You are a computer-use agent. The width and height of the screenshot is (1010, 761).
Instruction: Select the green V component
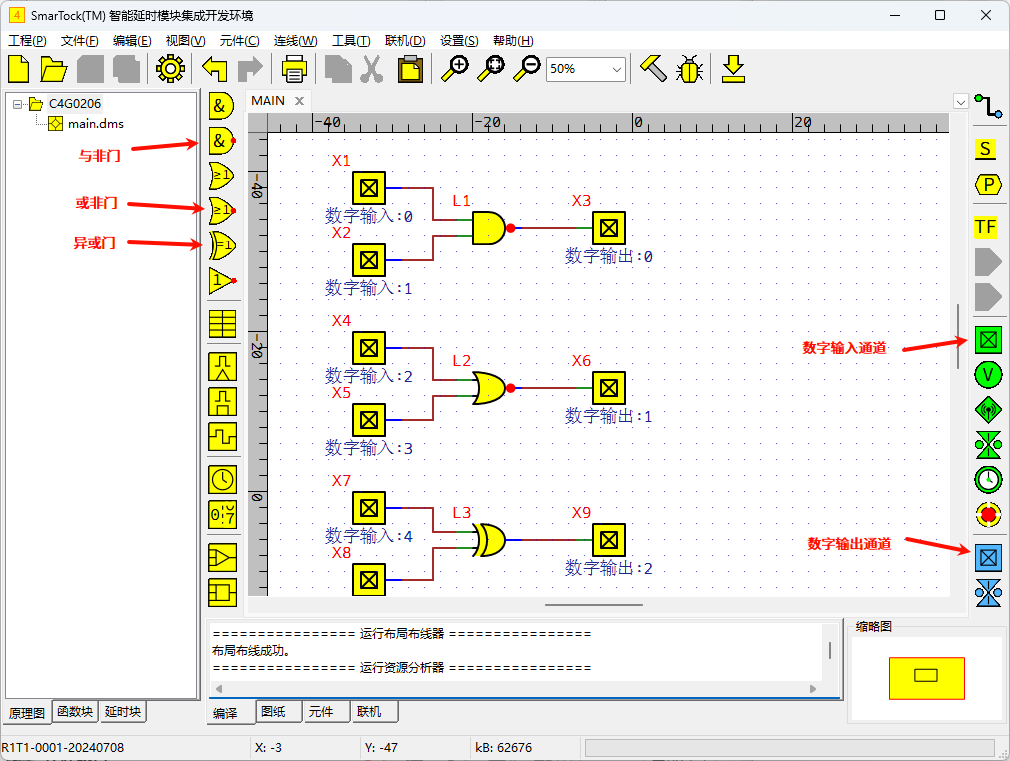[x=988, y=374]
